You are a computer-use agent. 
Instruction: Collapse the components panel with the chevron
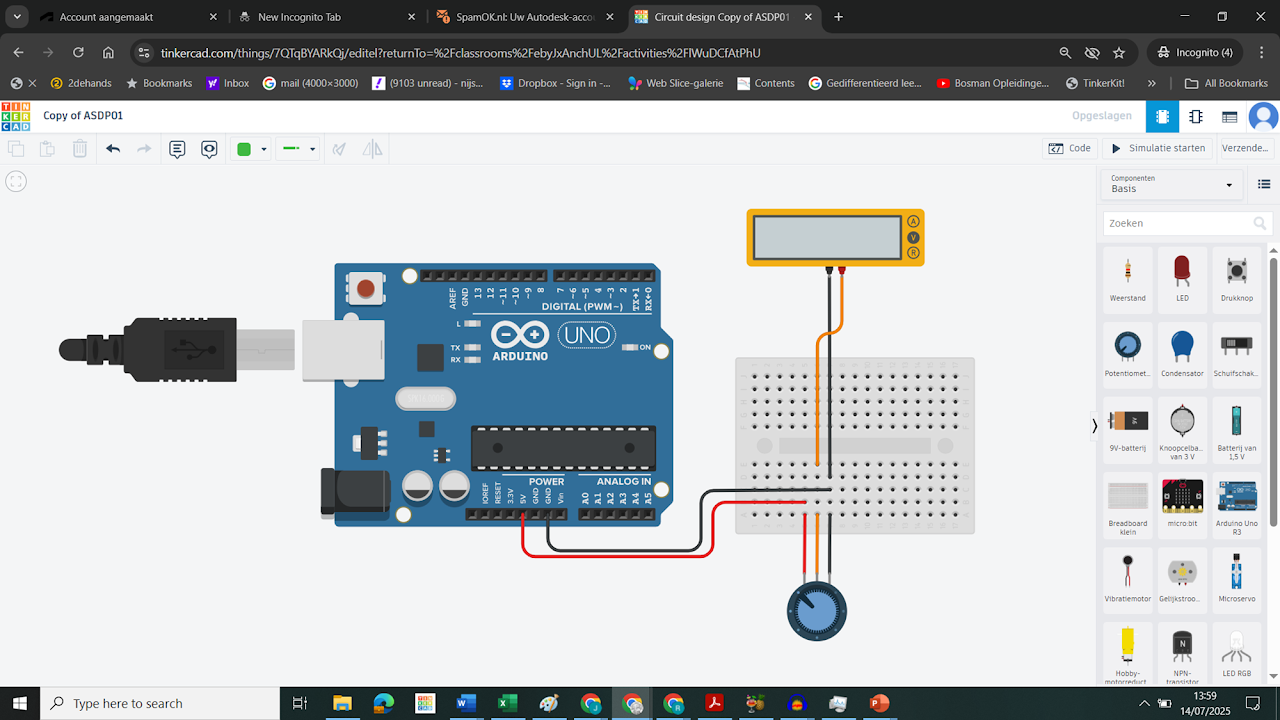tap(1095, 425)
